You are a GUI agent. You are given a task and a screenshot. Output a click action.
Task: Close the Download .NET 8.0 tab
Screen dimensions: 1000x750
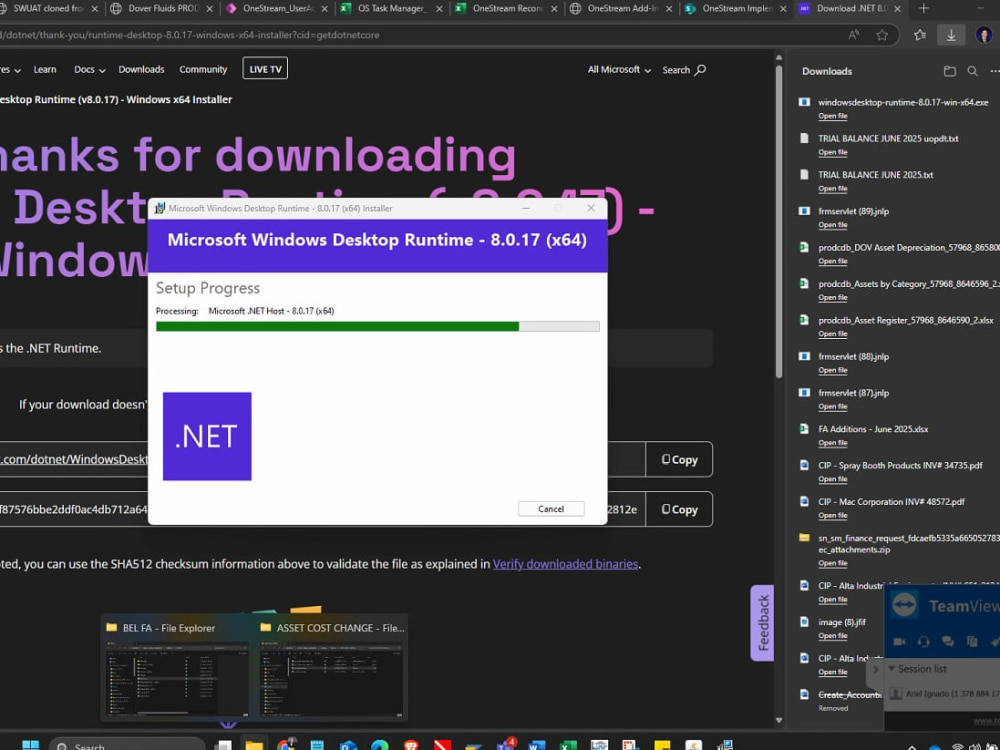[897, 9]
